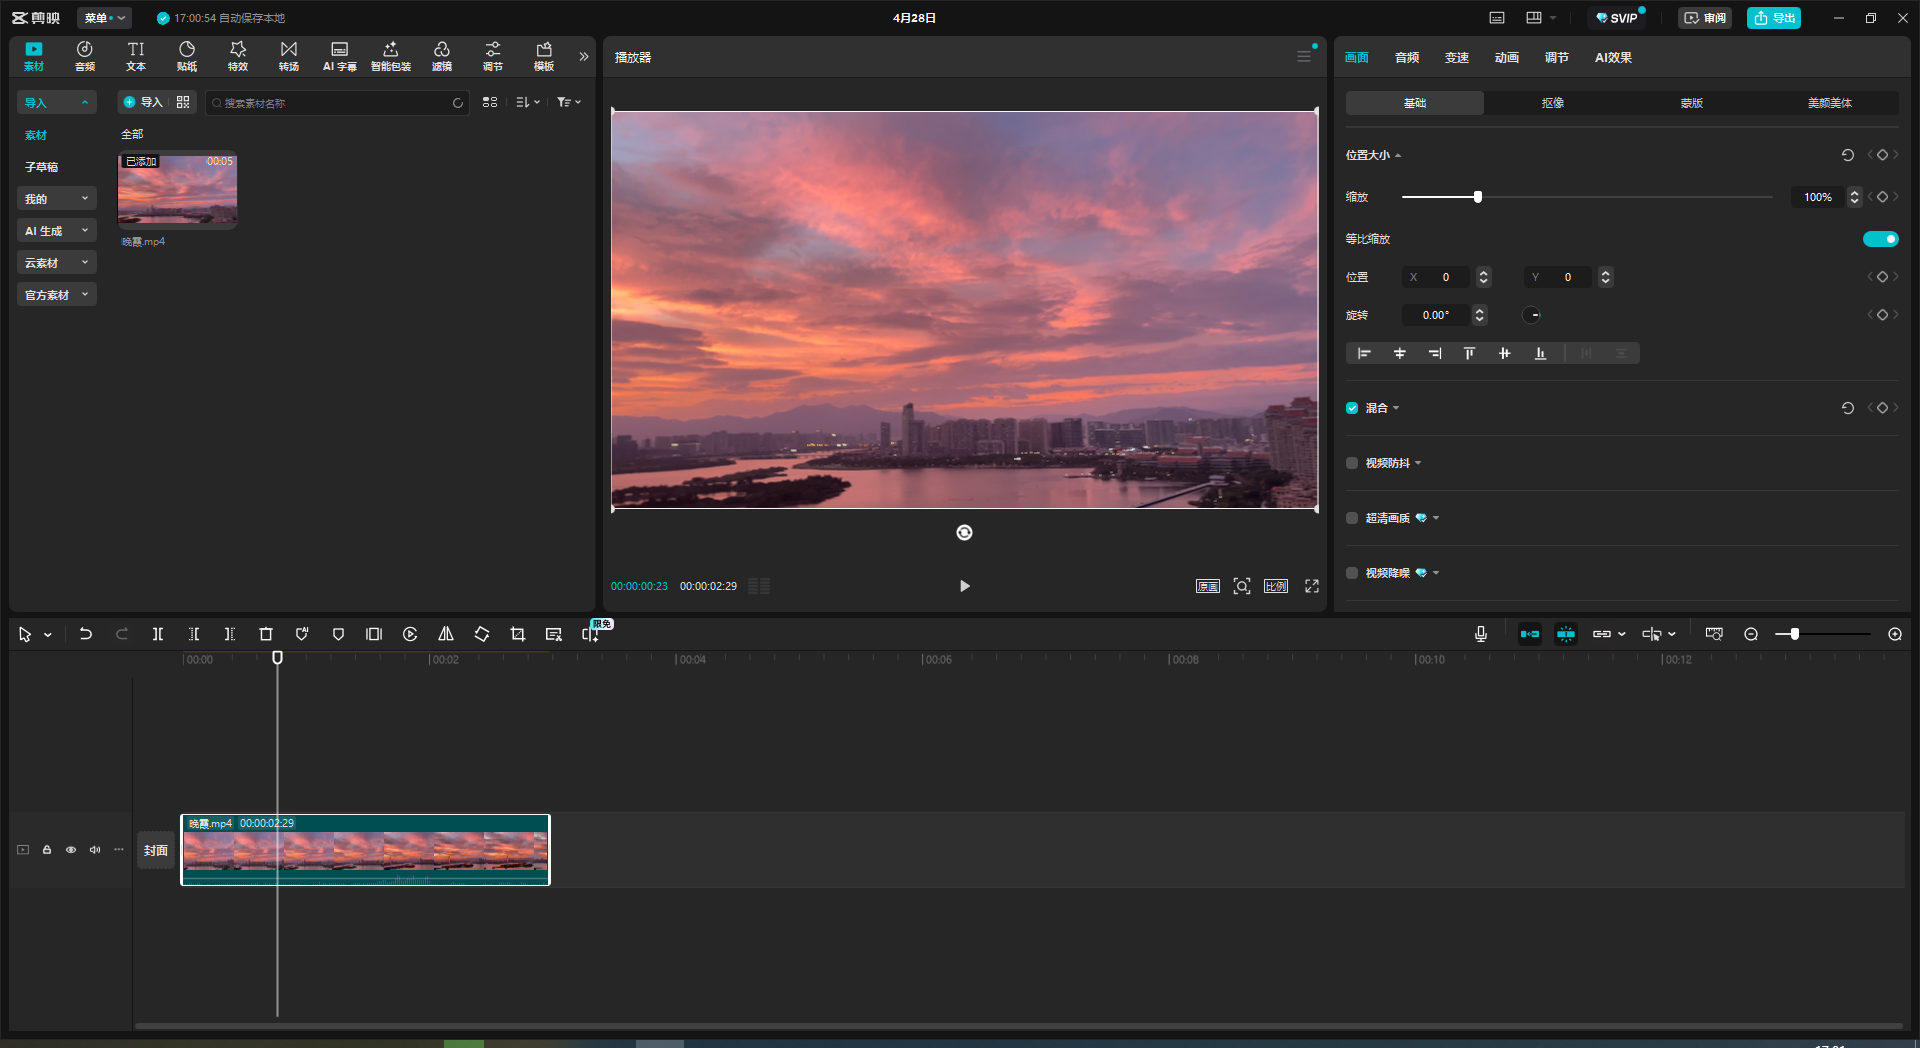Open the media filter dropdown
Viewport: 1920px width, 1048px height.
point(569,102)
